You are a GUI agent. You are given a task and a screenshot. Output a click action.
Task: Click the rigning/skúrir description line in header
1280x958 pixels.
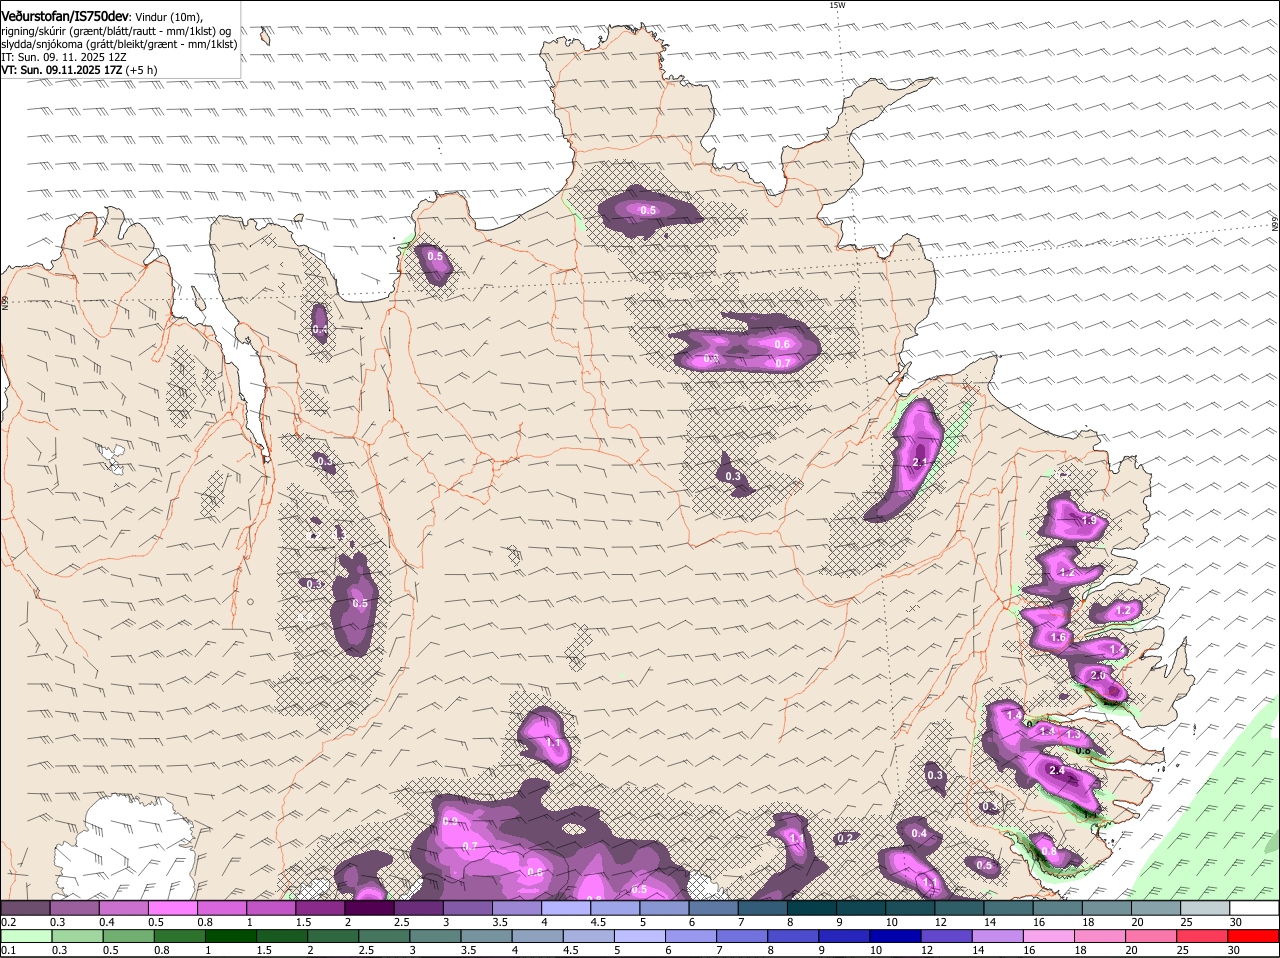116,31
